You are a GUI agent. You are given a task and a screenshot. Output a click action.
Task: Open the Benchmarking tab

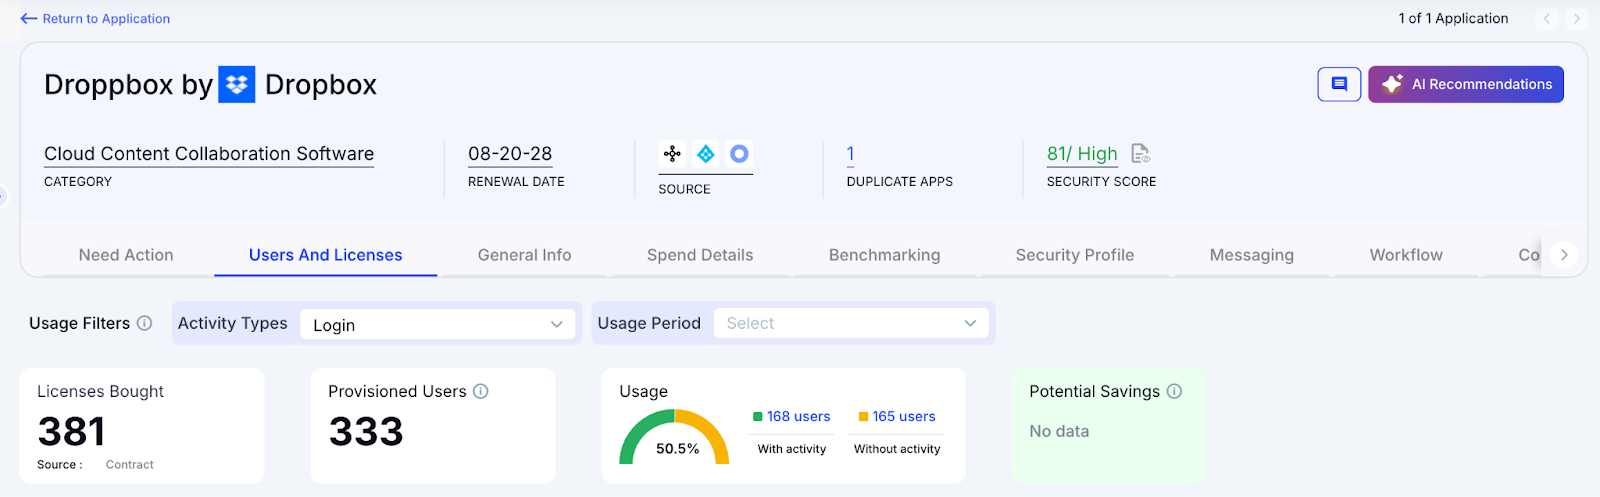885,255
